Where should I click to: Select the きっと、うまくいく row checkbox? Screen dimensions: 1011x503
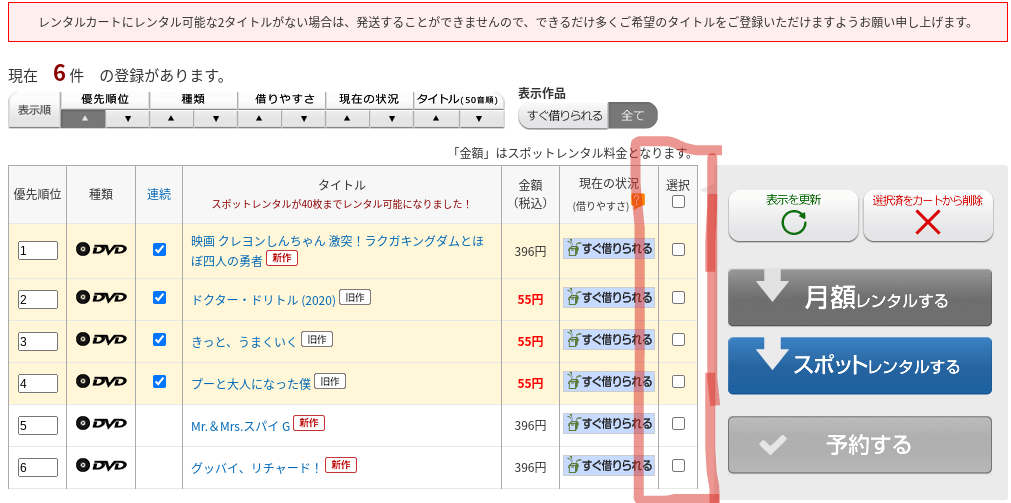(x=678, y=339)
